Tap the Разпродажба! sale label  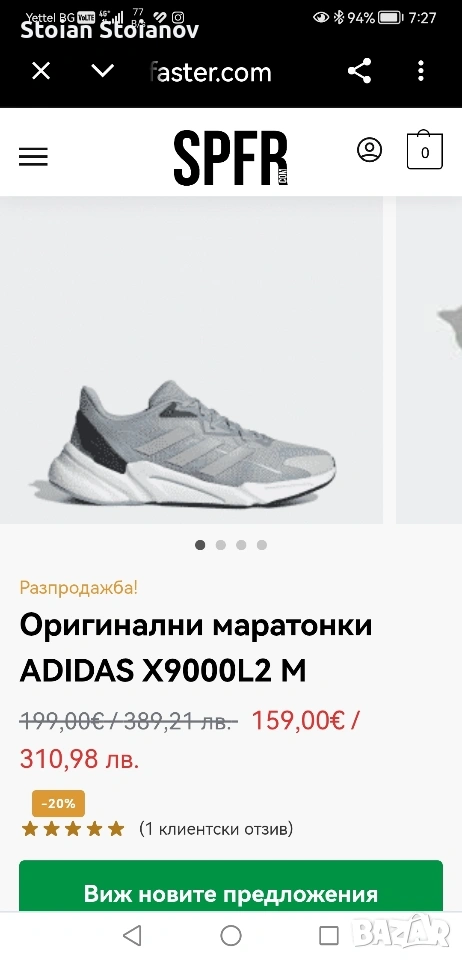tap(78, 588)
